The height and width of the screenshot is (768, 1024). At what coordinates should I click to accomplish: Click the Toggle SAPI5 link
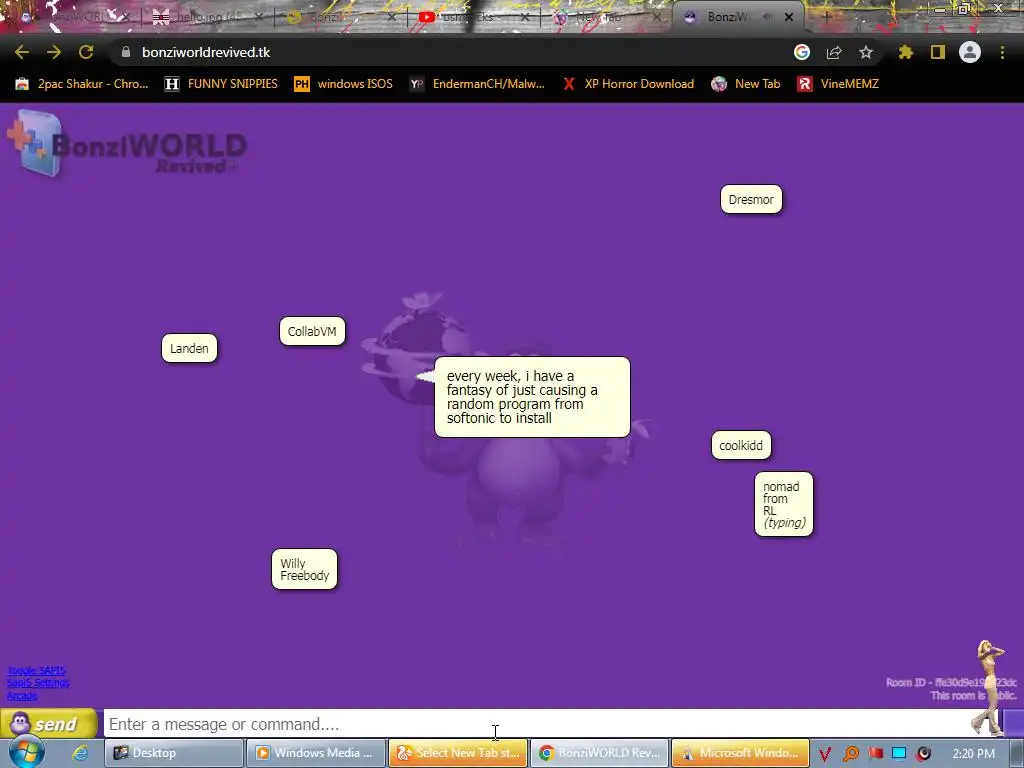coord(36,671)
